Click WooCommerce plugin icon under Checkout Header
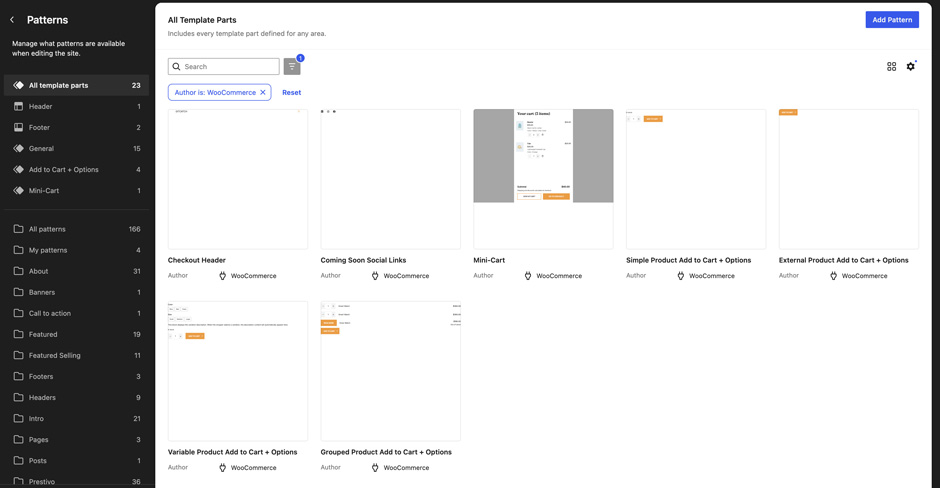 [222, 276]
